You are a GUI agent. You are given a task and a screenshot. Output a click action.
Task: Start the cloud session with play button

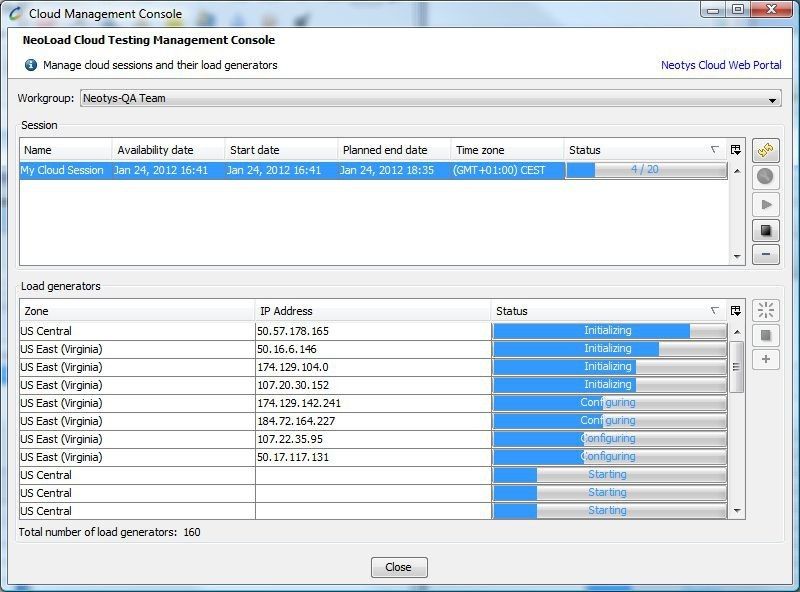point(766,204)
